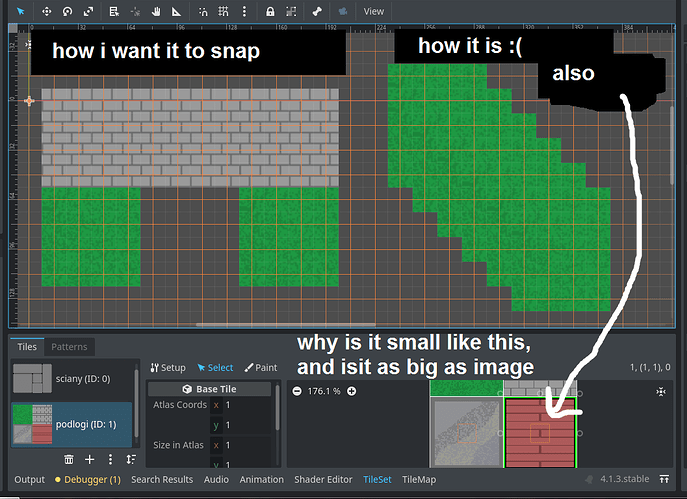Select the podlogi (ID: 1) atlas source

tap(72, 424)
